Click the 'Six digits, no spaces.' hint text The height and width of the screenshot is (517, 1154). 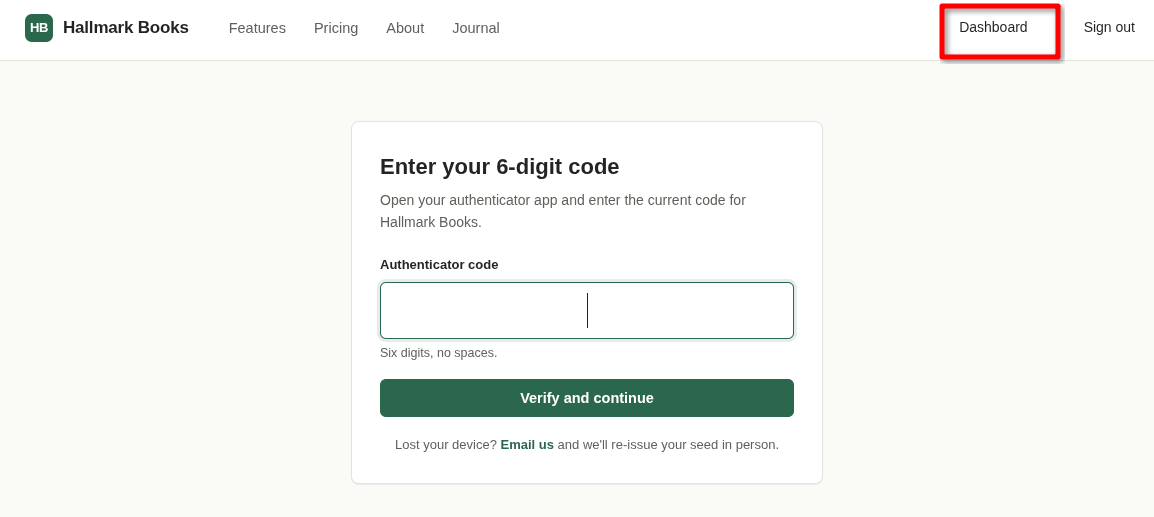pos(439,353)
